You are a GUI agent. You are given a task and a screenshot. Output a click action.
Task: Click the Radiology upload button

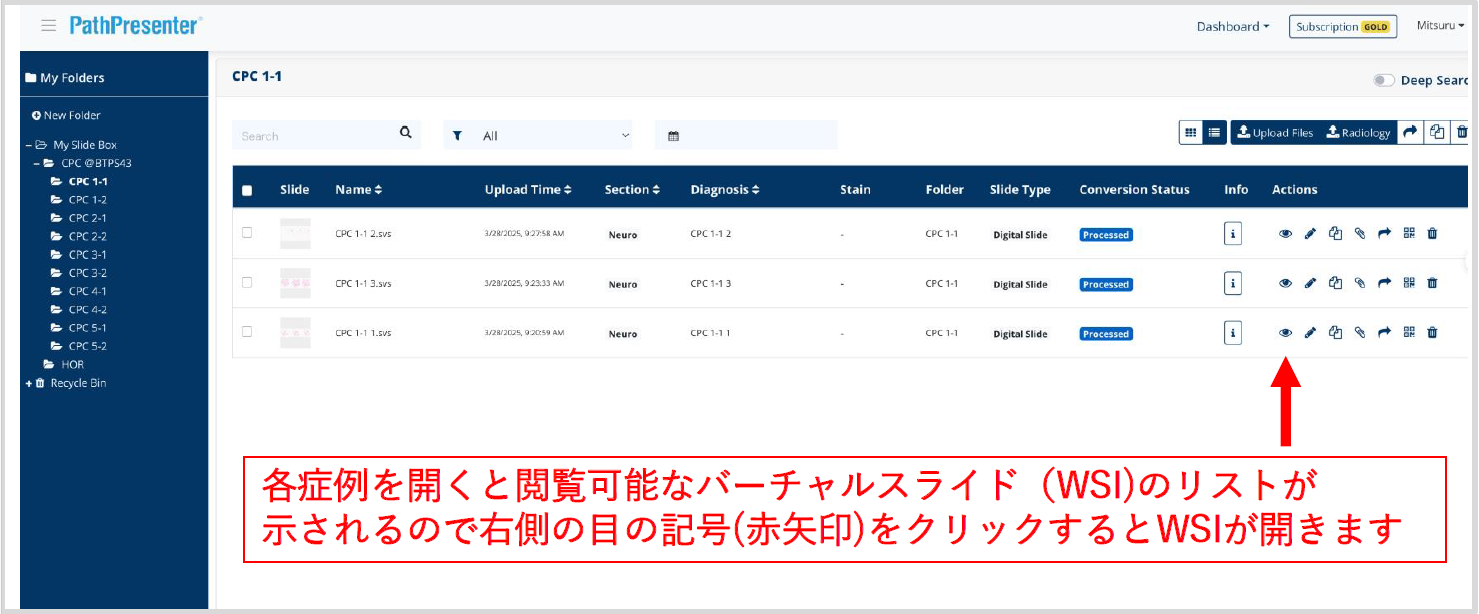[1358, 132]
